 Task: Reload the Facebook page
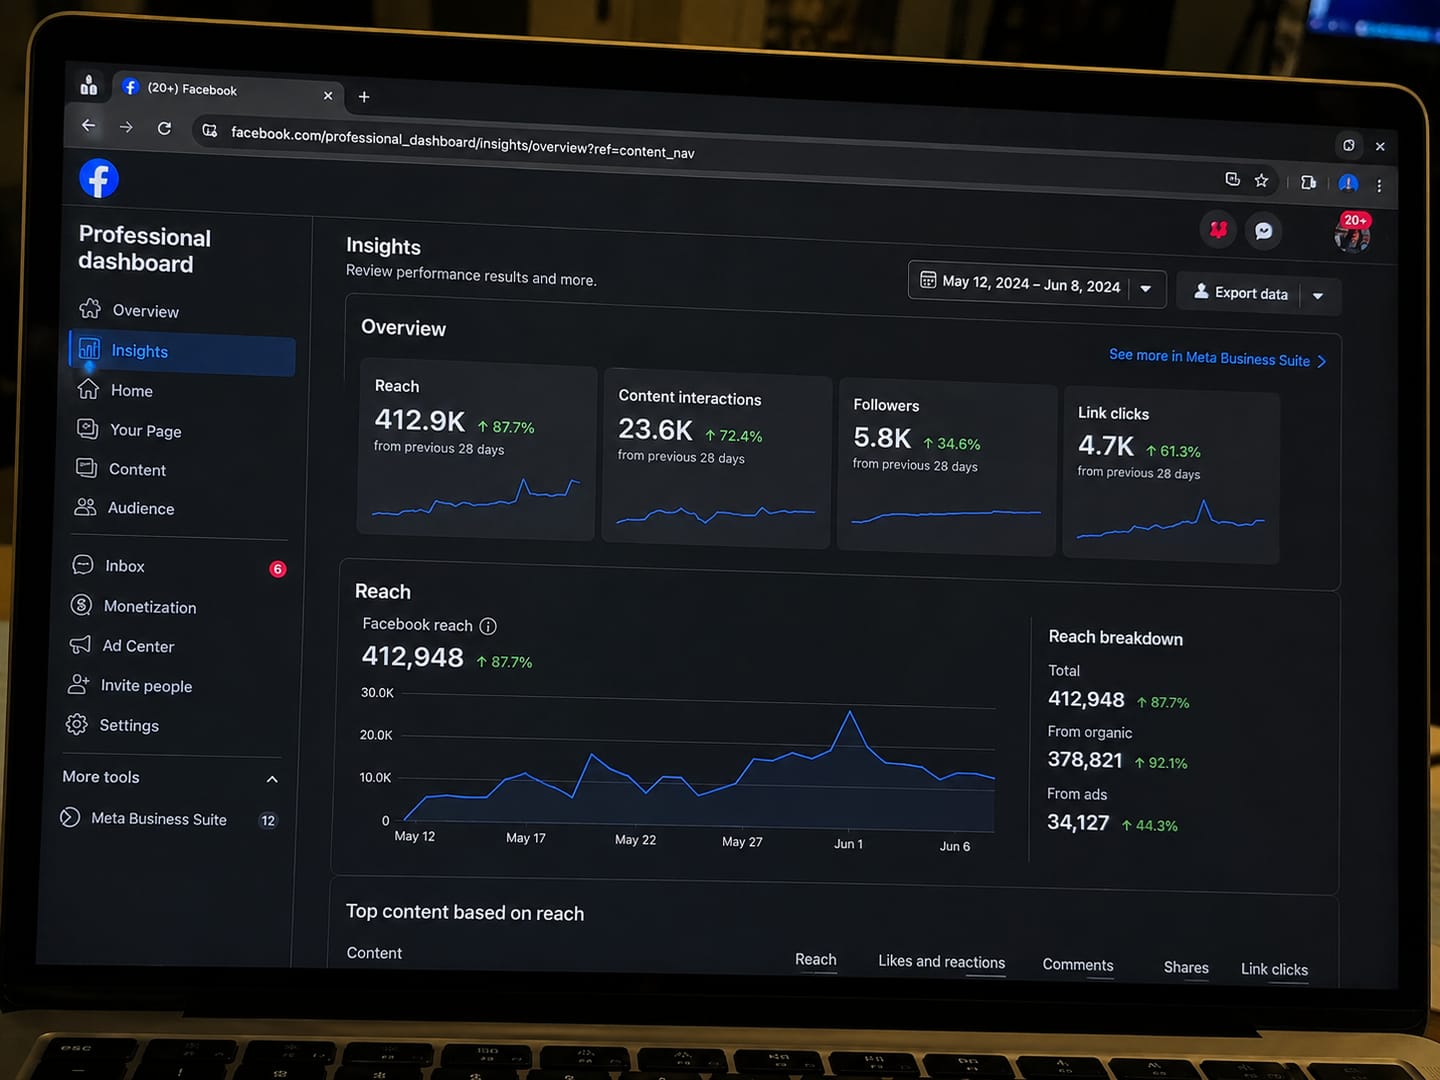pos(164,128)
